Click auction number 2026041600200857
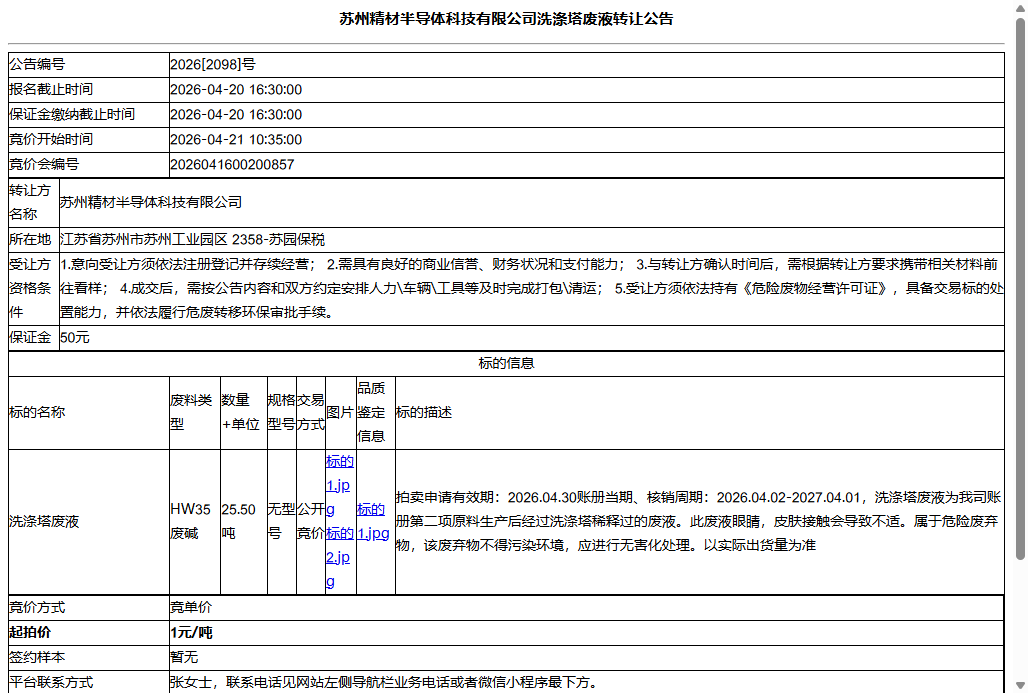 pos(232,165)
